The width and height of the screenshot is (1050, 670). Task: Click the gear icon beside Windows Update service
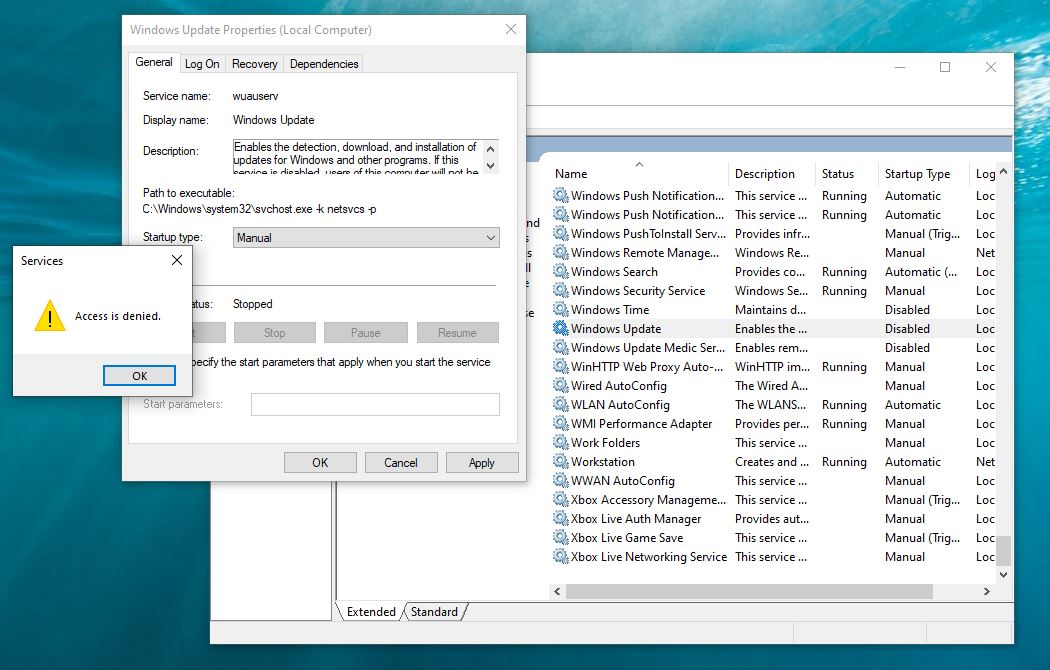[x=561, y=329]
